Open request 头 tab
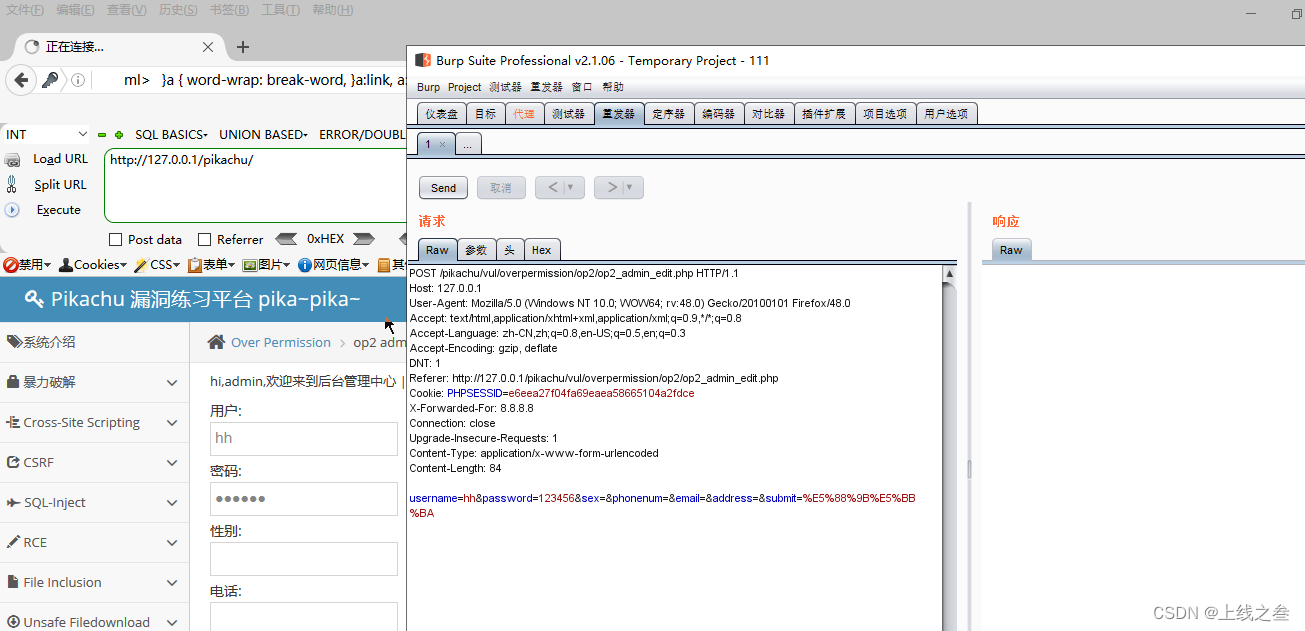The height and width of the screenshot is (631, 1305). [509, 250]
